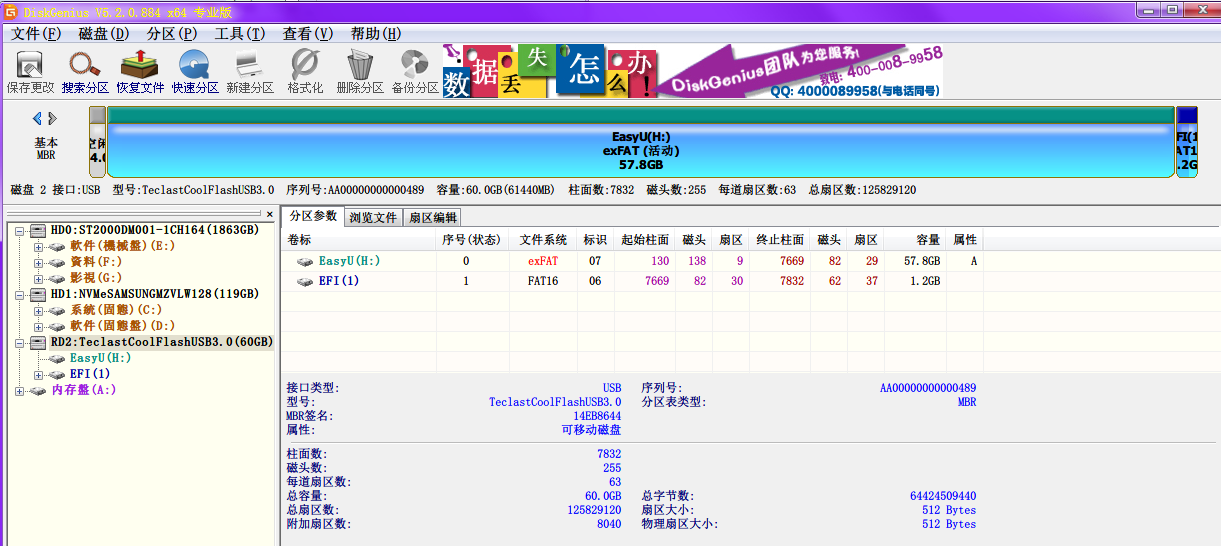Open the 分区(P) menu
The height and width of the screenshot is (546, 1221).
click(172, 33)
